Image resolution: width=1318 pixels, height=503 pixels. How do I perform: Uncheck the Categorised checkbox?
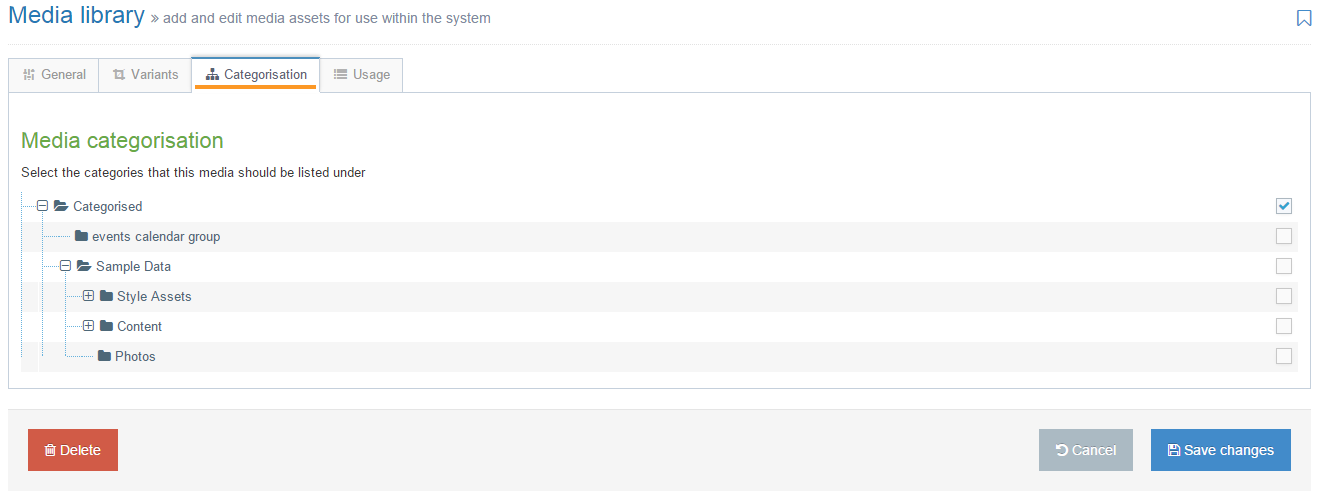pos(1284,206)
